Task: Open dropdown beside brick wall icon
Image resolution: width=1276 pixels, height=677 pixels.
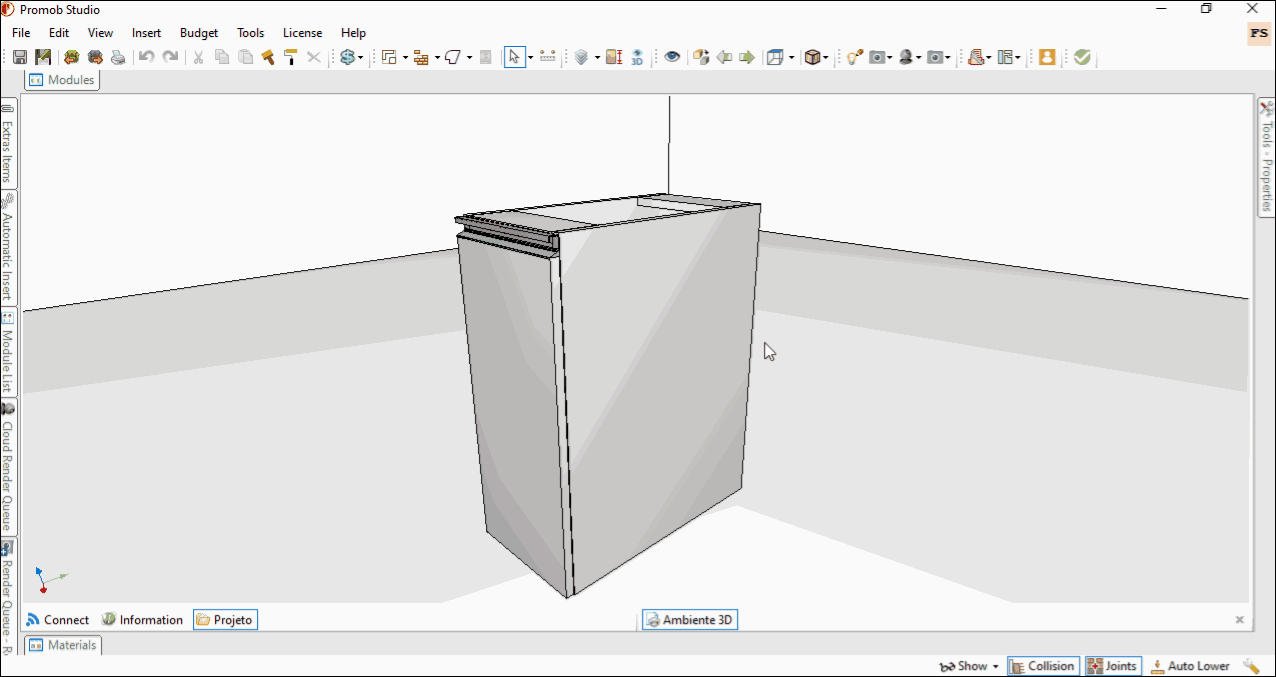Action: (437, 58)
